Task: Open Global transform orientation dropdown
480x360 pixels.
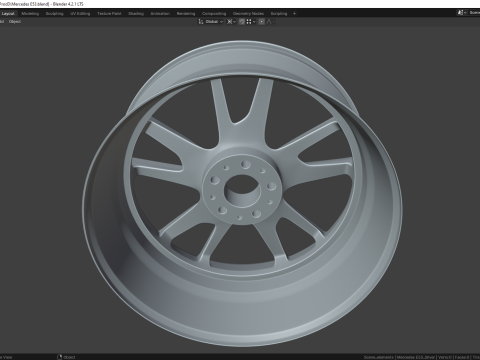Action: (x=211, y=22)
